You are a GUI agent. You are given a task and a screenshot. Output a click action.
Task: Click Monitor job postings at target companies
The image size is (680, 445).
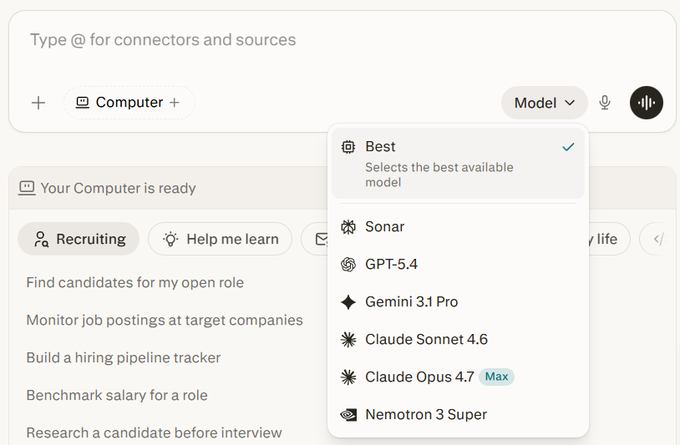164,321
